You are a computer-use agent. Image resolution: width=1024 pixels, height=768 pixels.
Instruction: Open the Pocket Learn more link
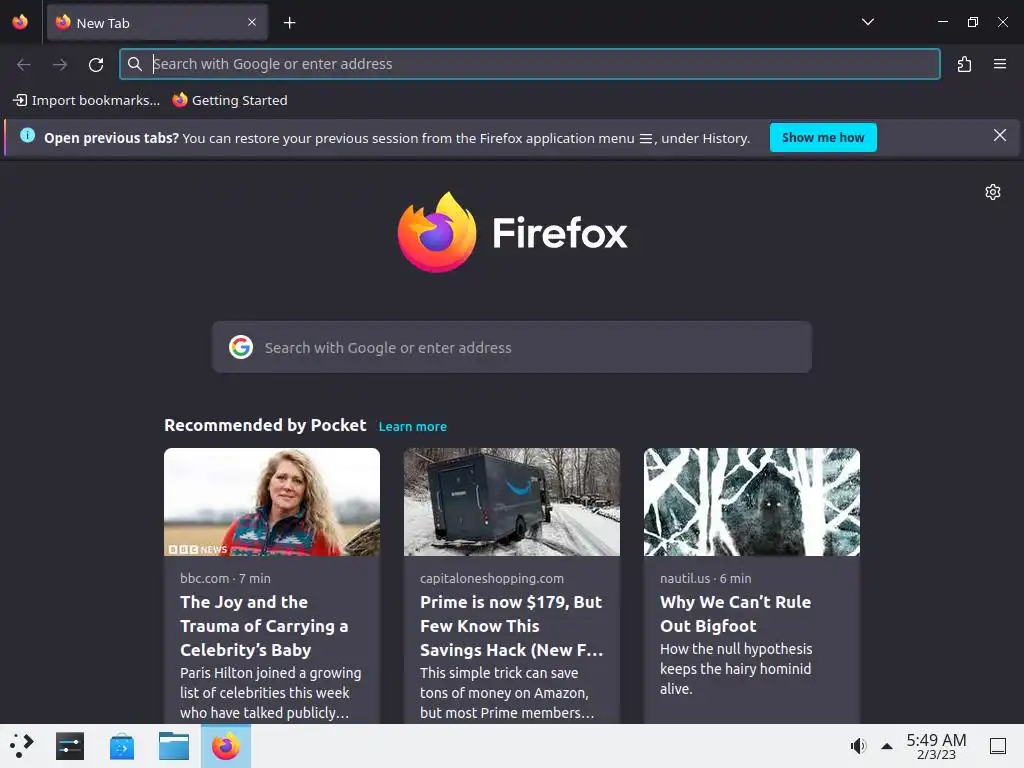[x=413, y=426]
